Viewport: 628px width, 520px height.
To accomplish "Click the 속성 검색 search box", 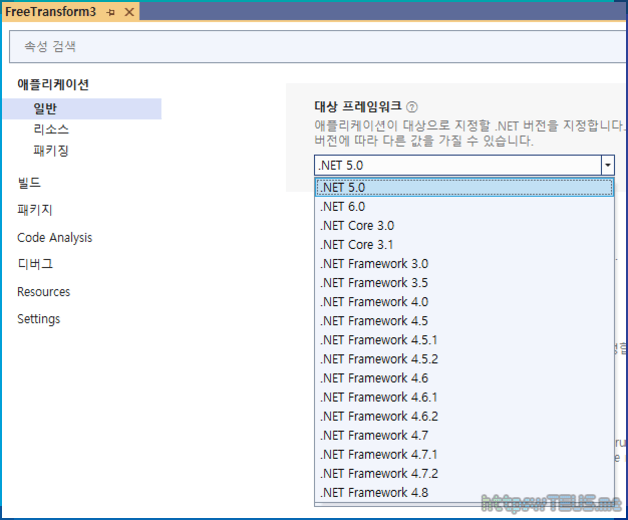I will (x=317, y=46).
